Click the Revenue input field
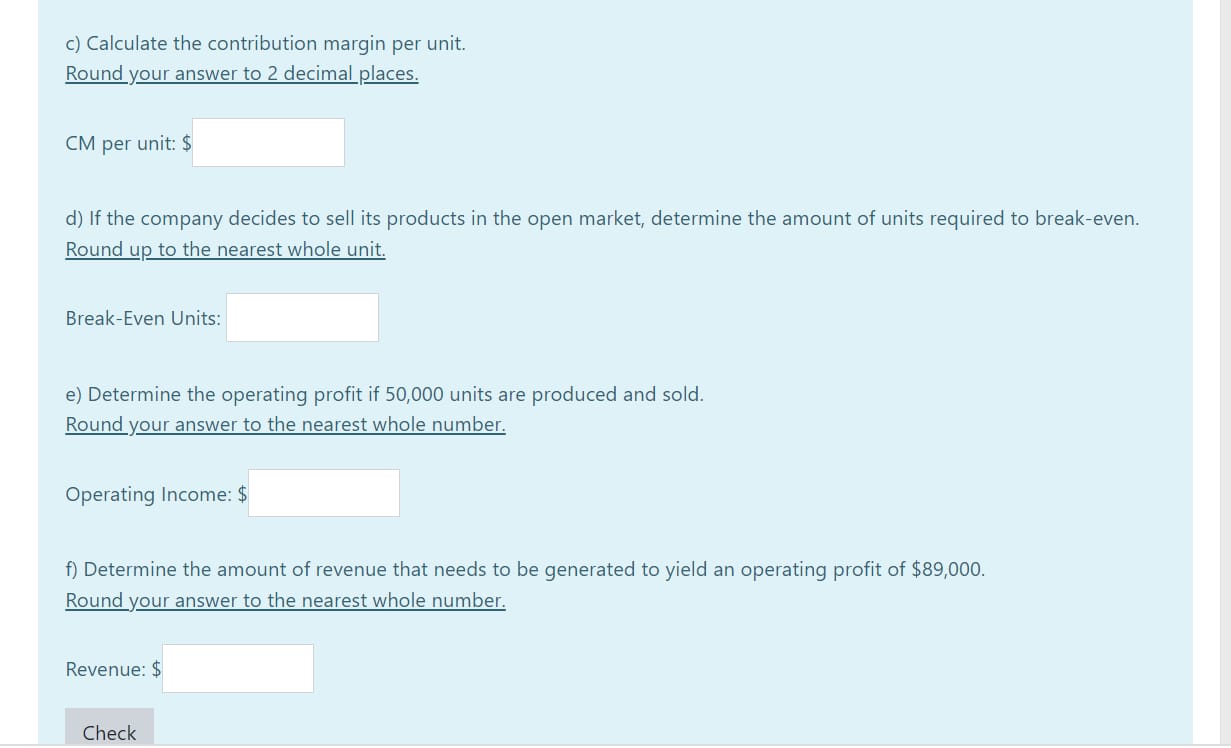Image resolution: width=1231 pixels, height=748 pixels. 237,668
